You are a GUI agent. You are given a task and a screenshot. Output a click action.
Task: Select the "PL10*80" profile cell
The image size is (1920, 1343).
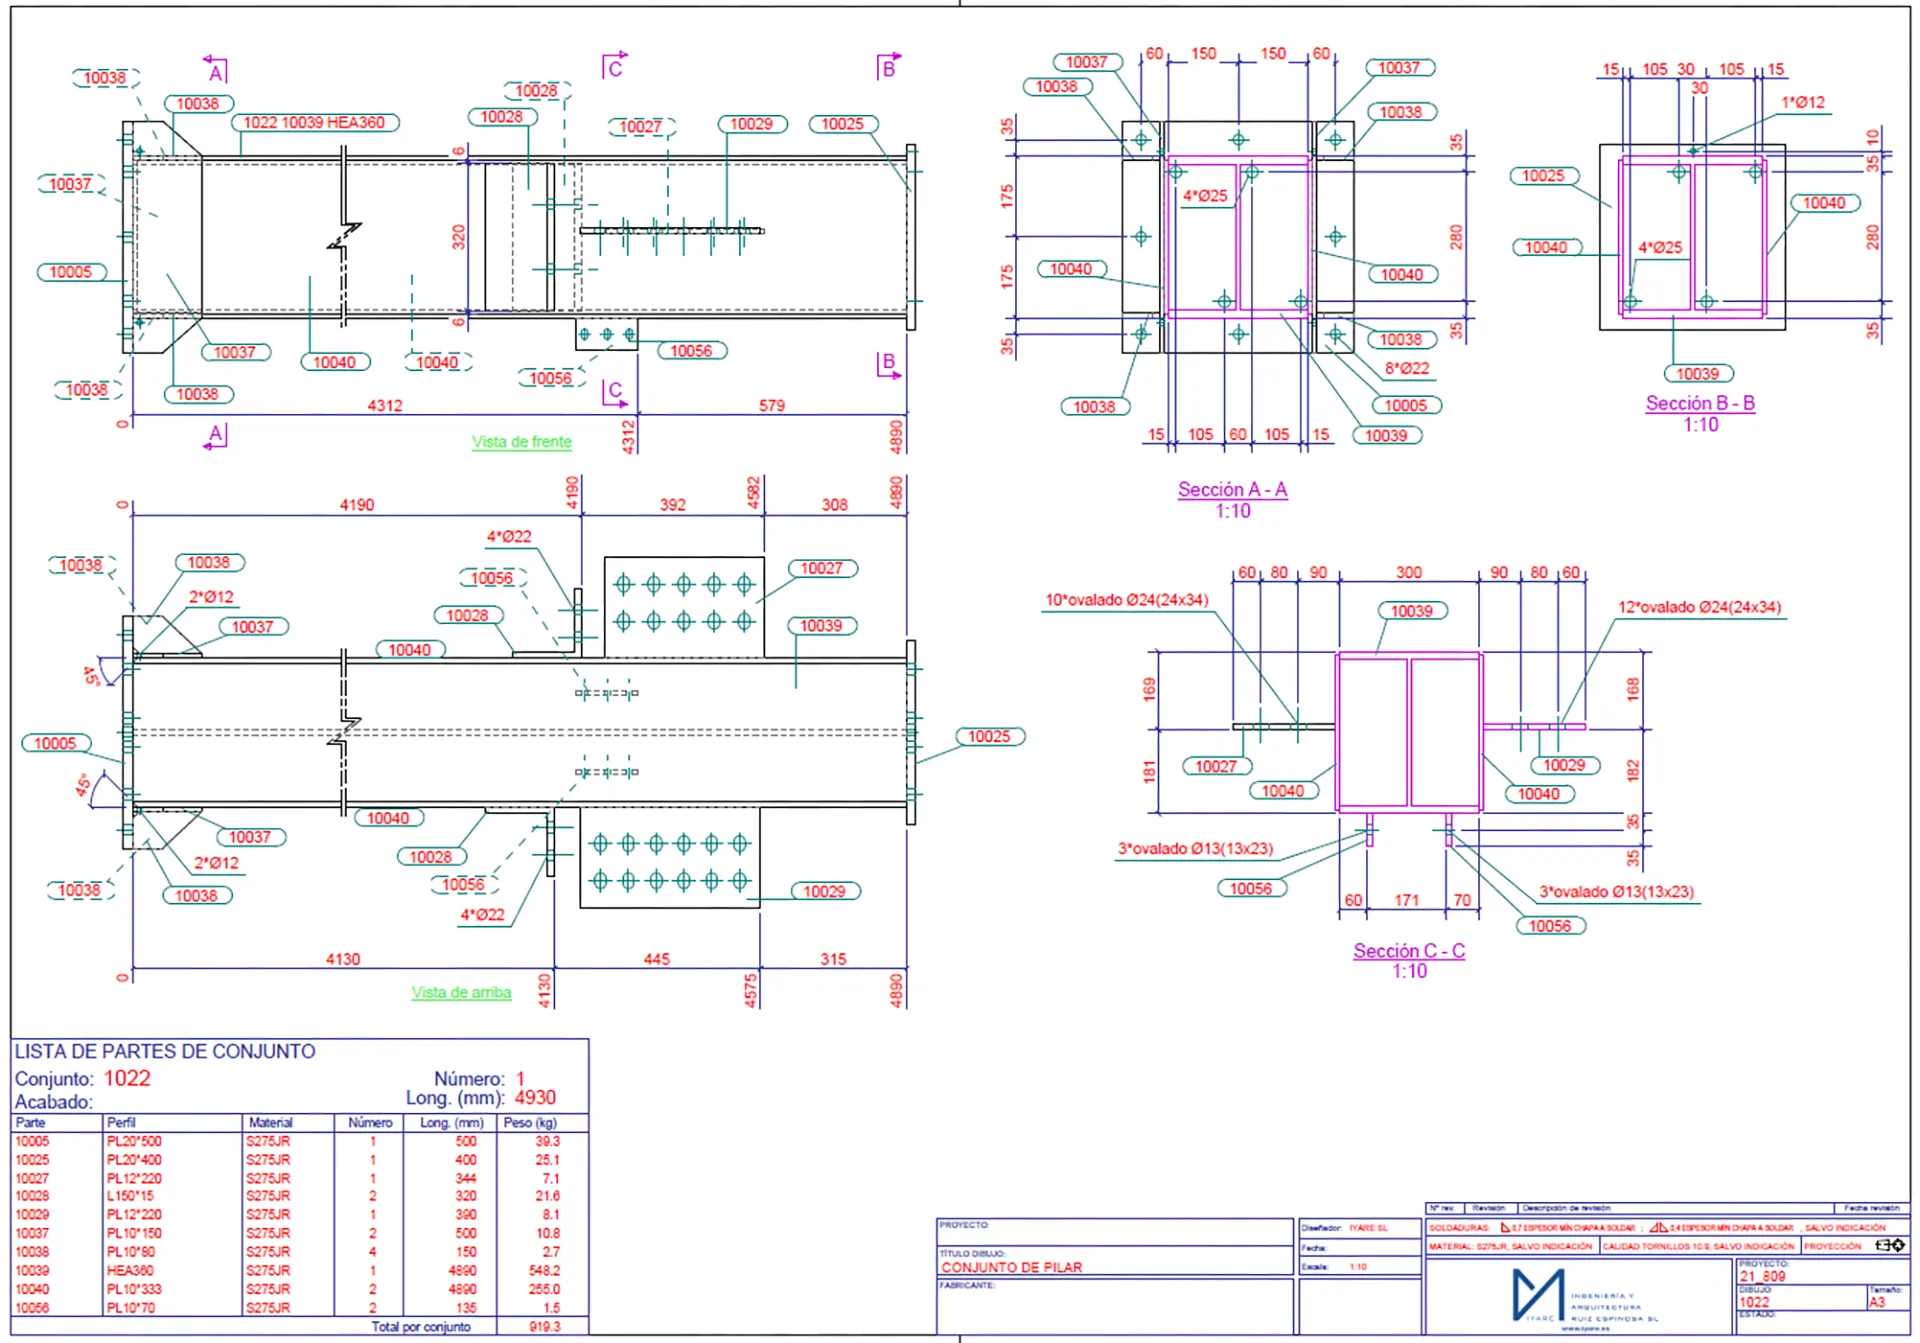tap(130, 1252)
